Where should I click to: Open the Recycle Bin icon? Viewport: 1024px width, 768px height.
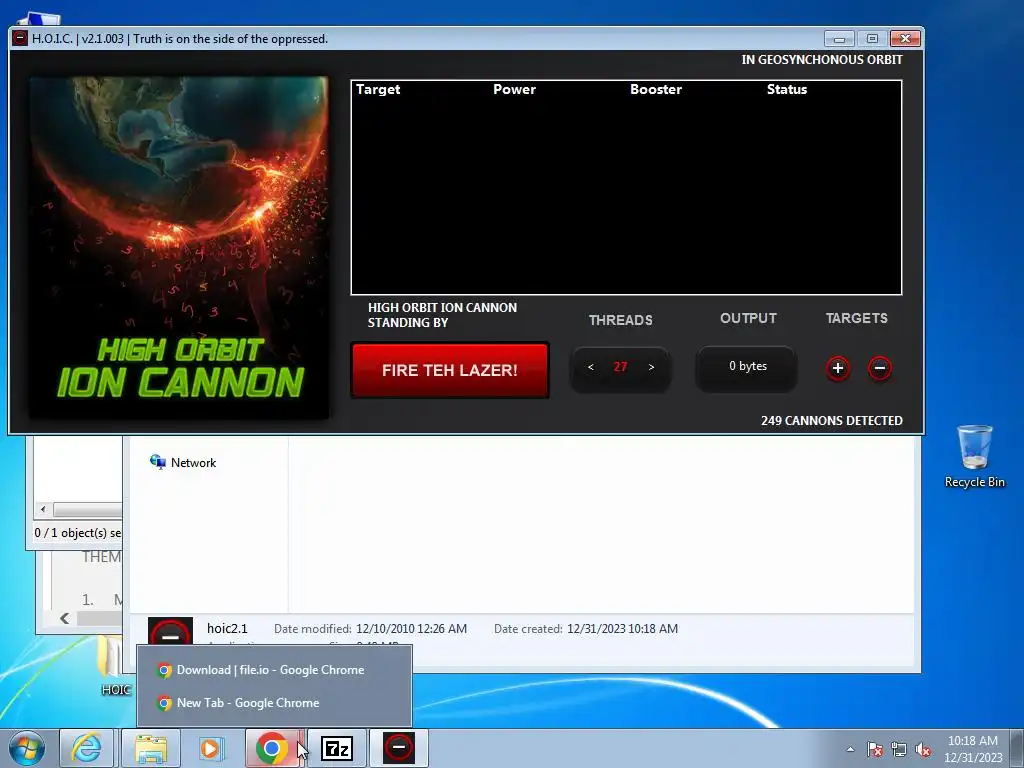coord(974,447)
